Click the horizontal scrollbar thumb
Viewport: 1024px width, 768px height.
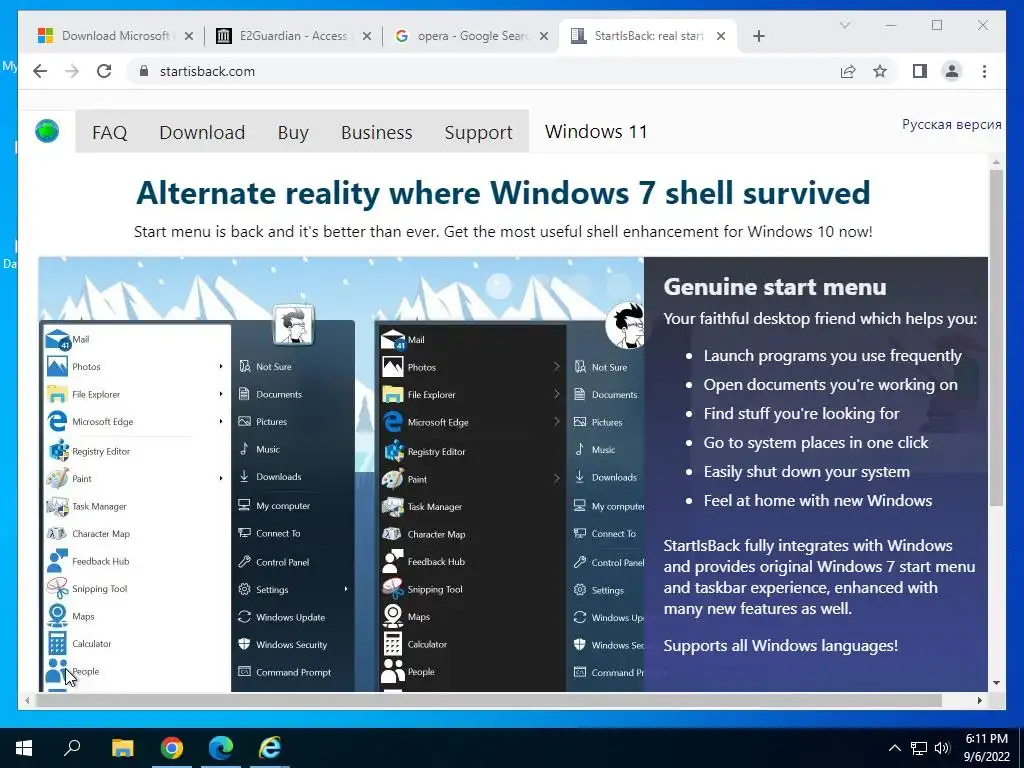[489, 700]
